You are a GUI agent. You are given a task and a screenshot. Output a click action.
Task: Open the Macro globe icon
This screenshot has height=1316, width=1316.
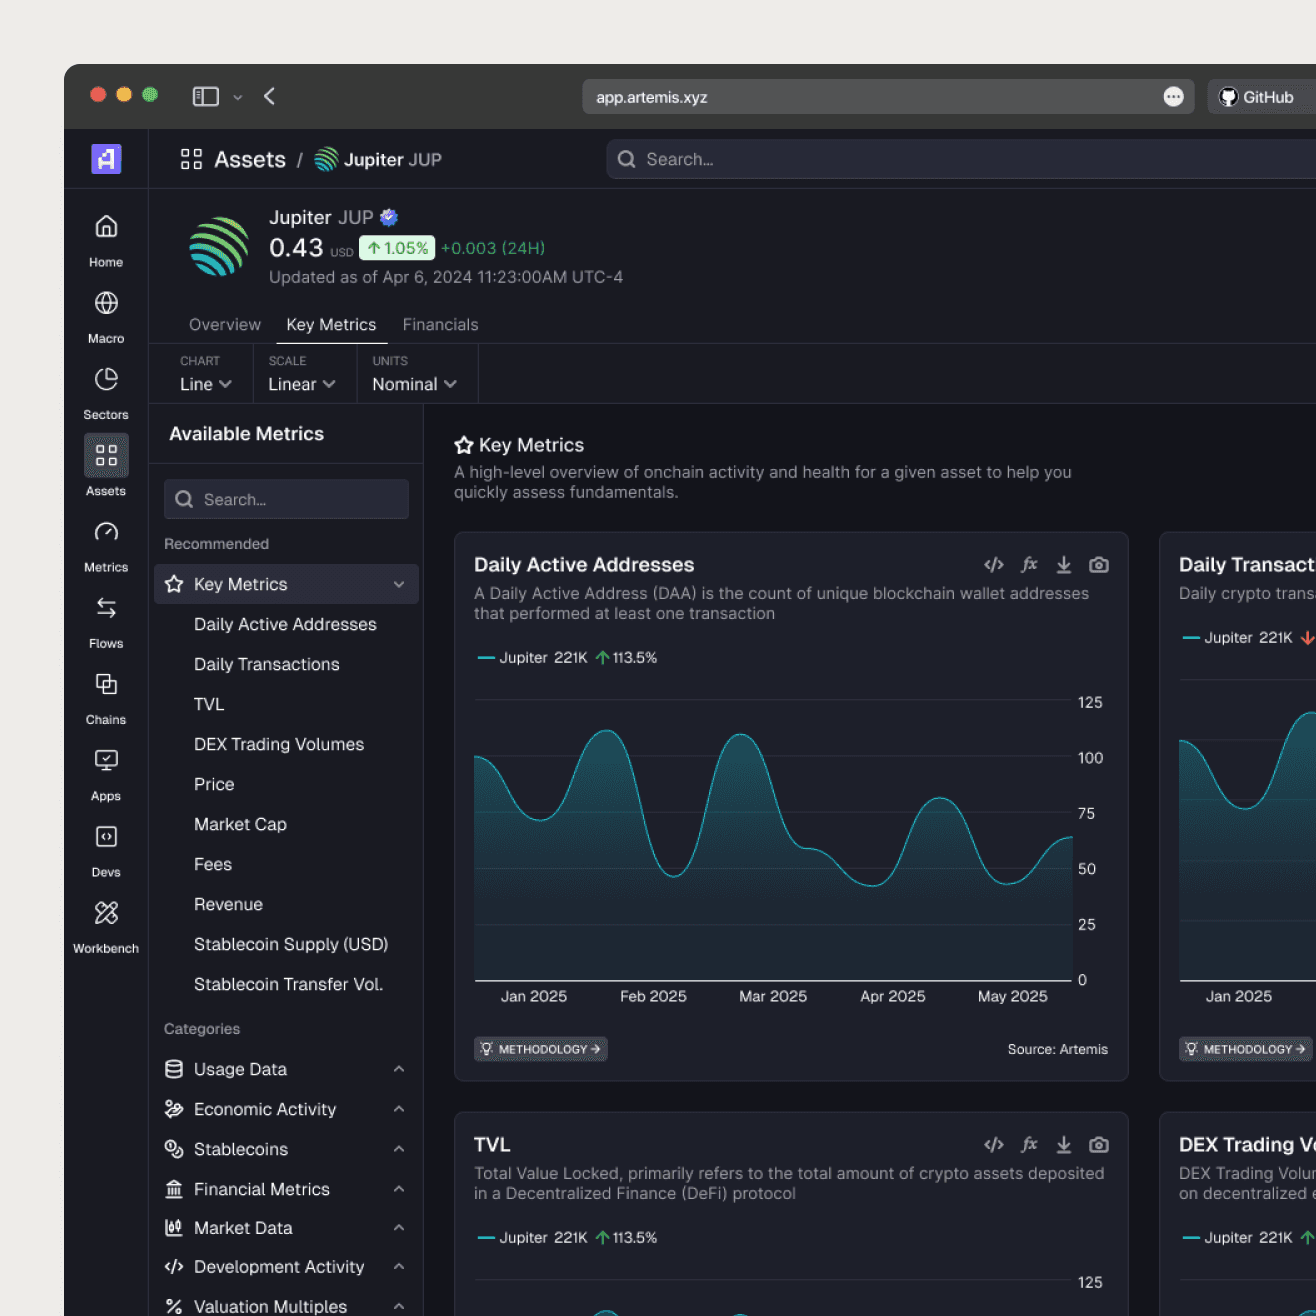click(x=106, y=303)
